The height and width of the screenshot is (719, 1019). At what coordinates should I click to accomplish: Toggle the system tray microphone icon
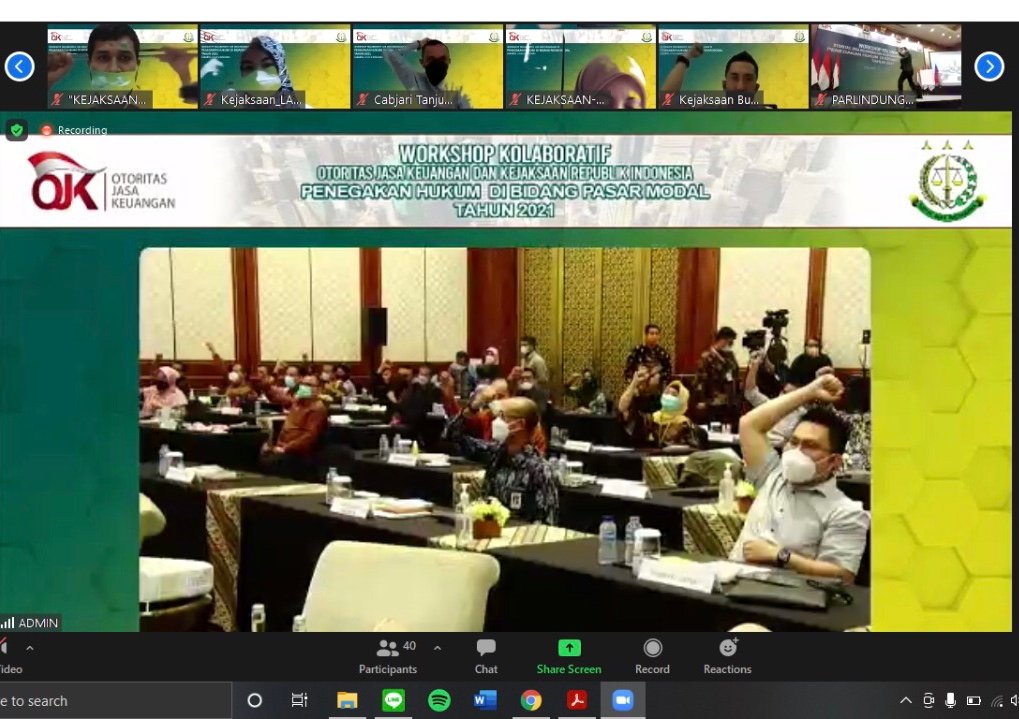coord(950,700)
